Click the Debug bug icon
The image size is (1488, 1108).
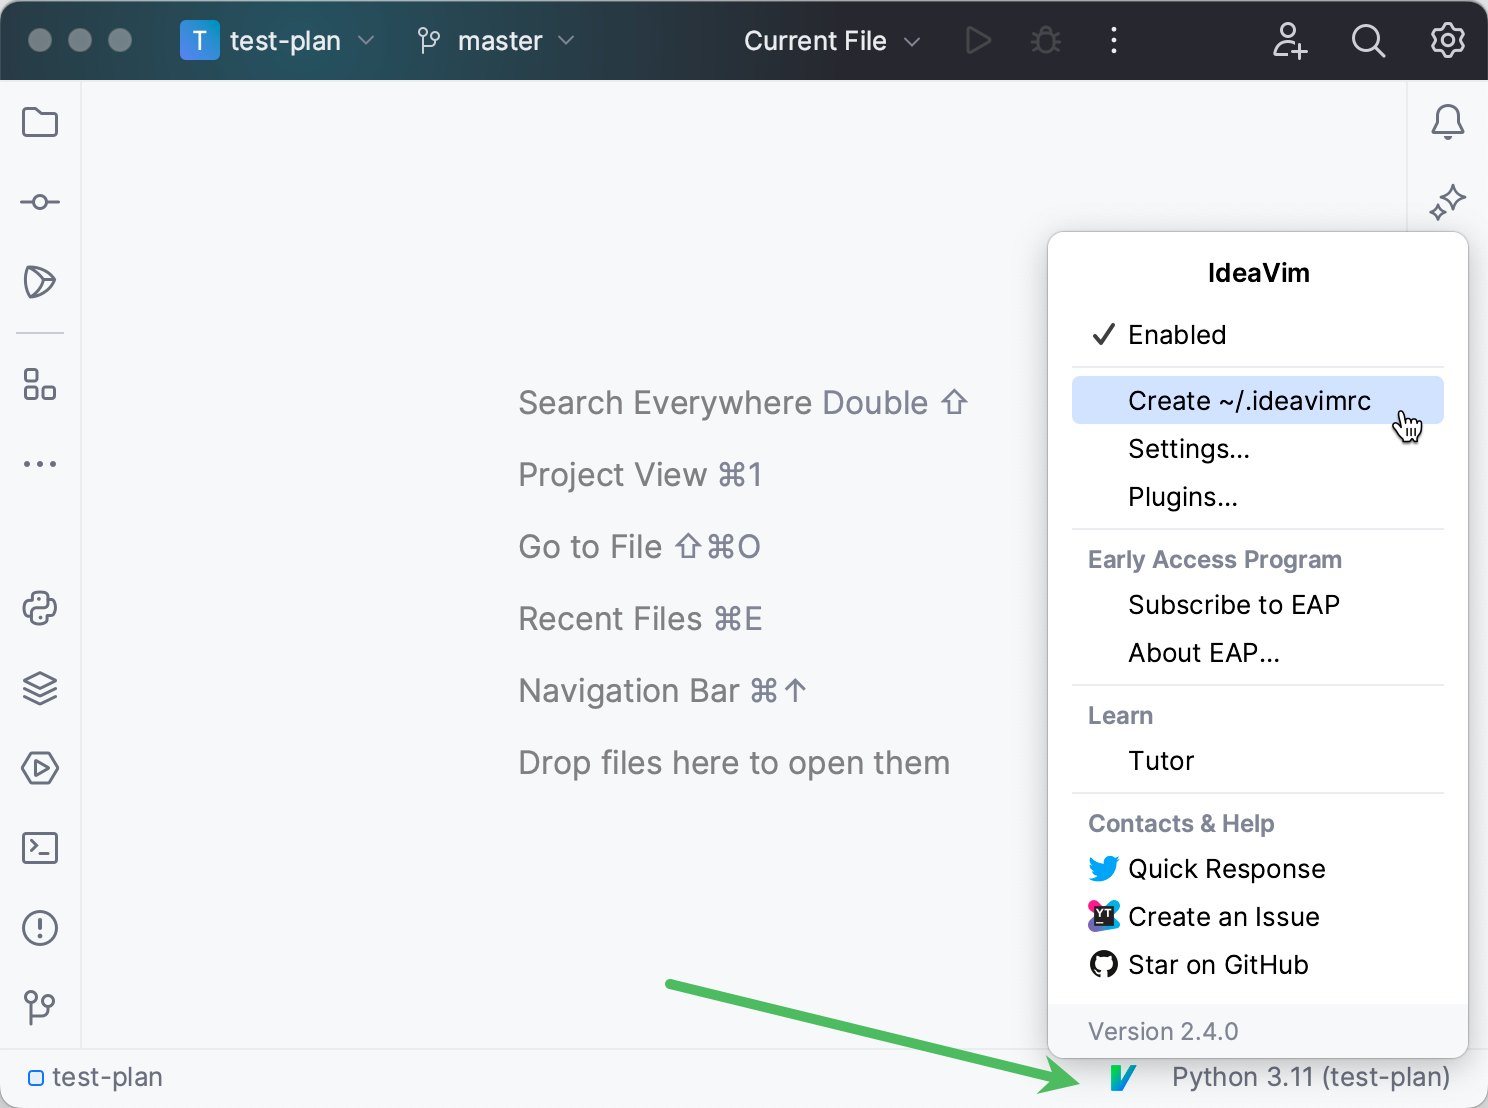[1046, 40]
